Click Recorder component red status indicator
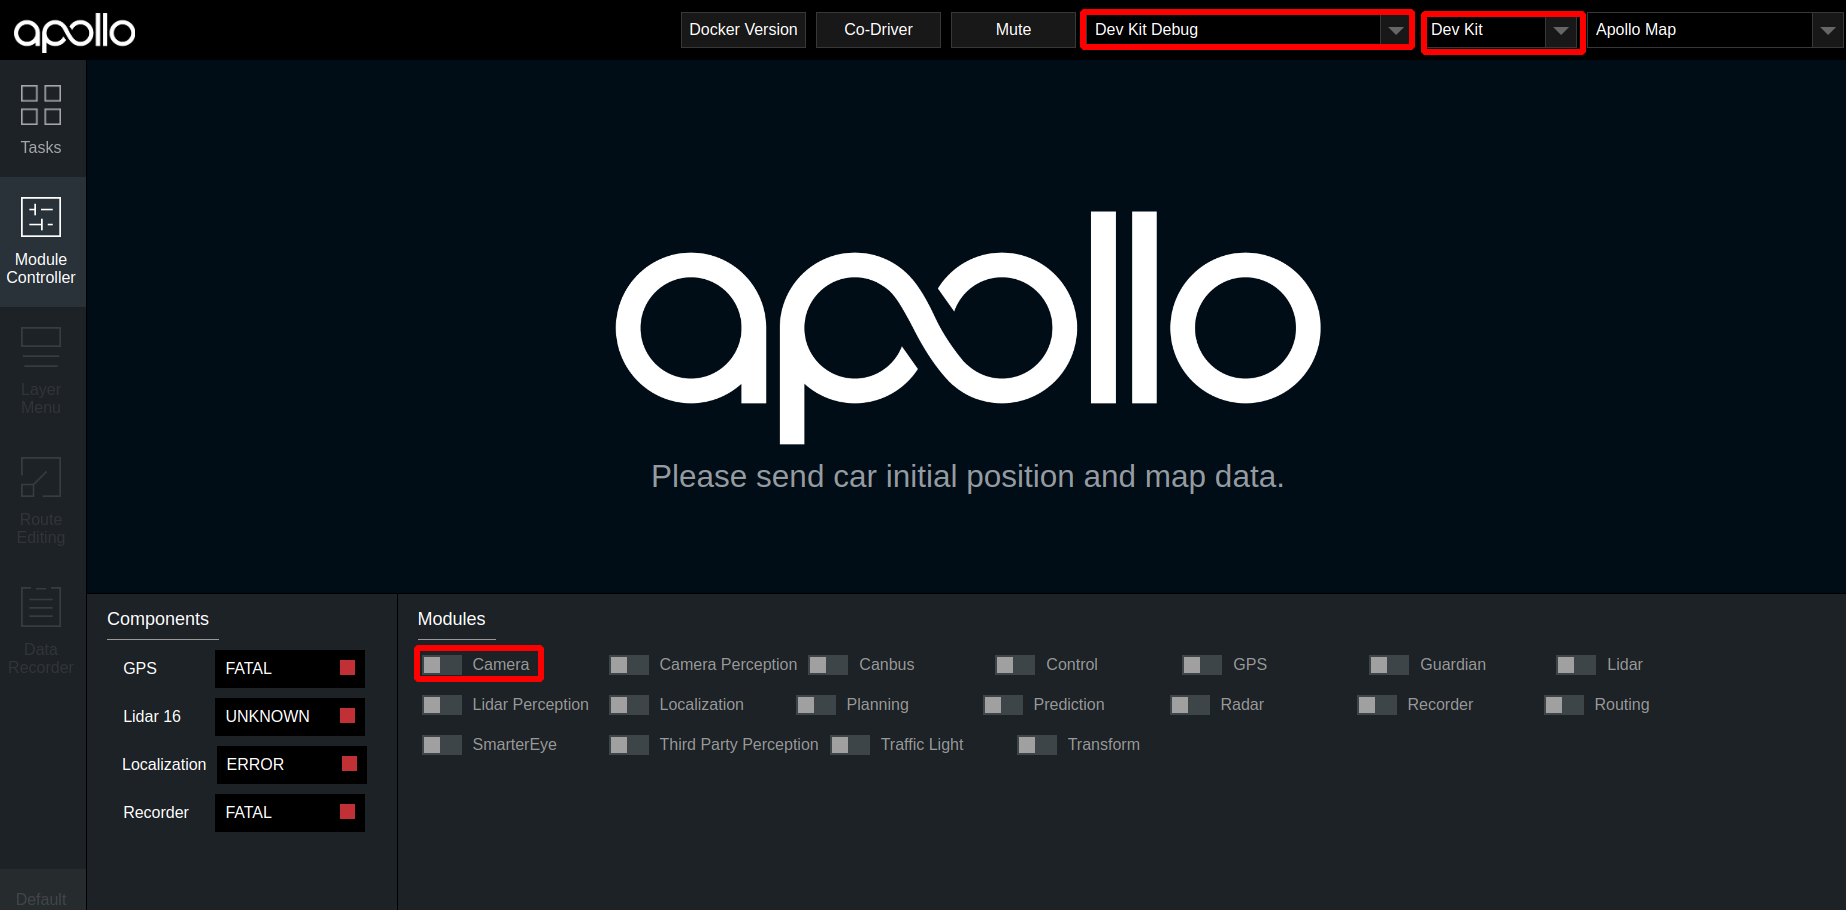This screenshot has width=1846, height=910. pyautogui.click(x=347, y=812)
